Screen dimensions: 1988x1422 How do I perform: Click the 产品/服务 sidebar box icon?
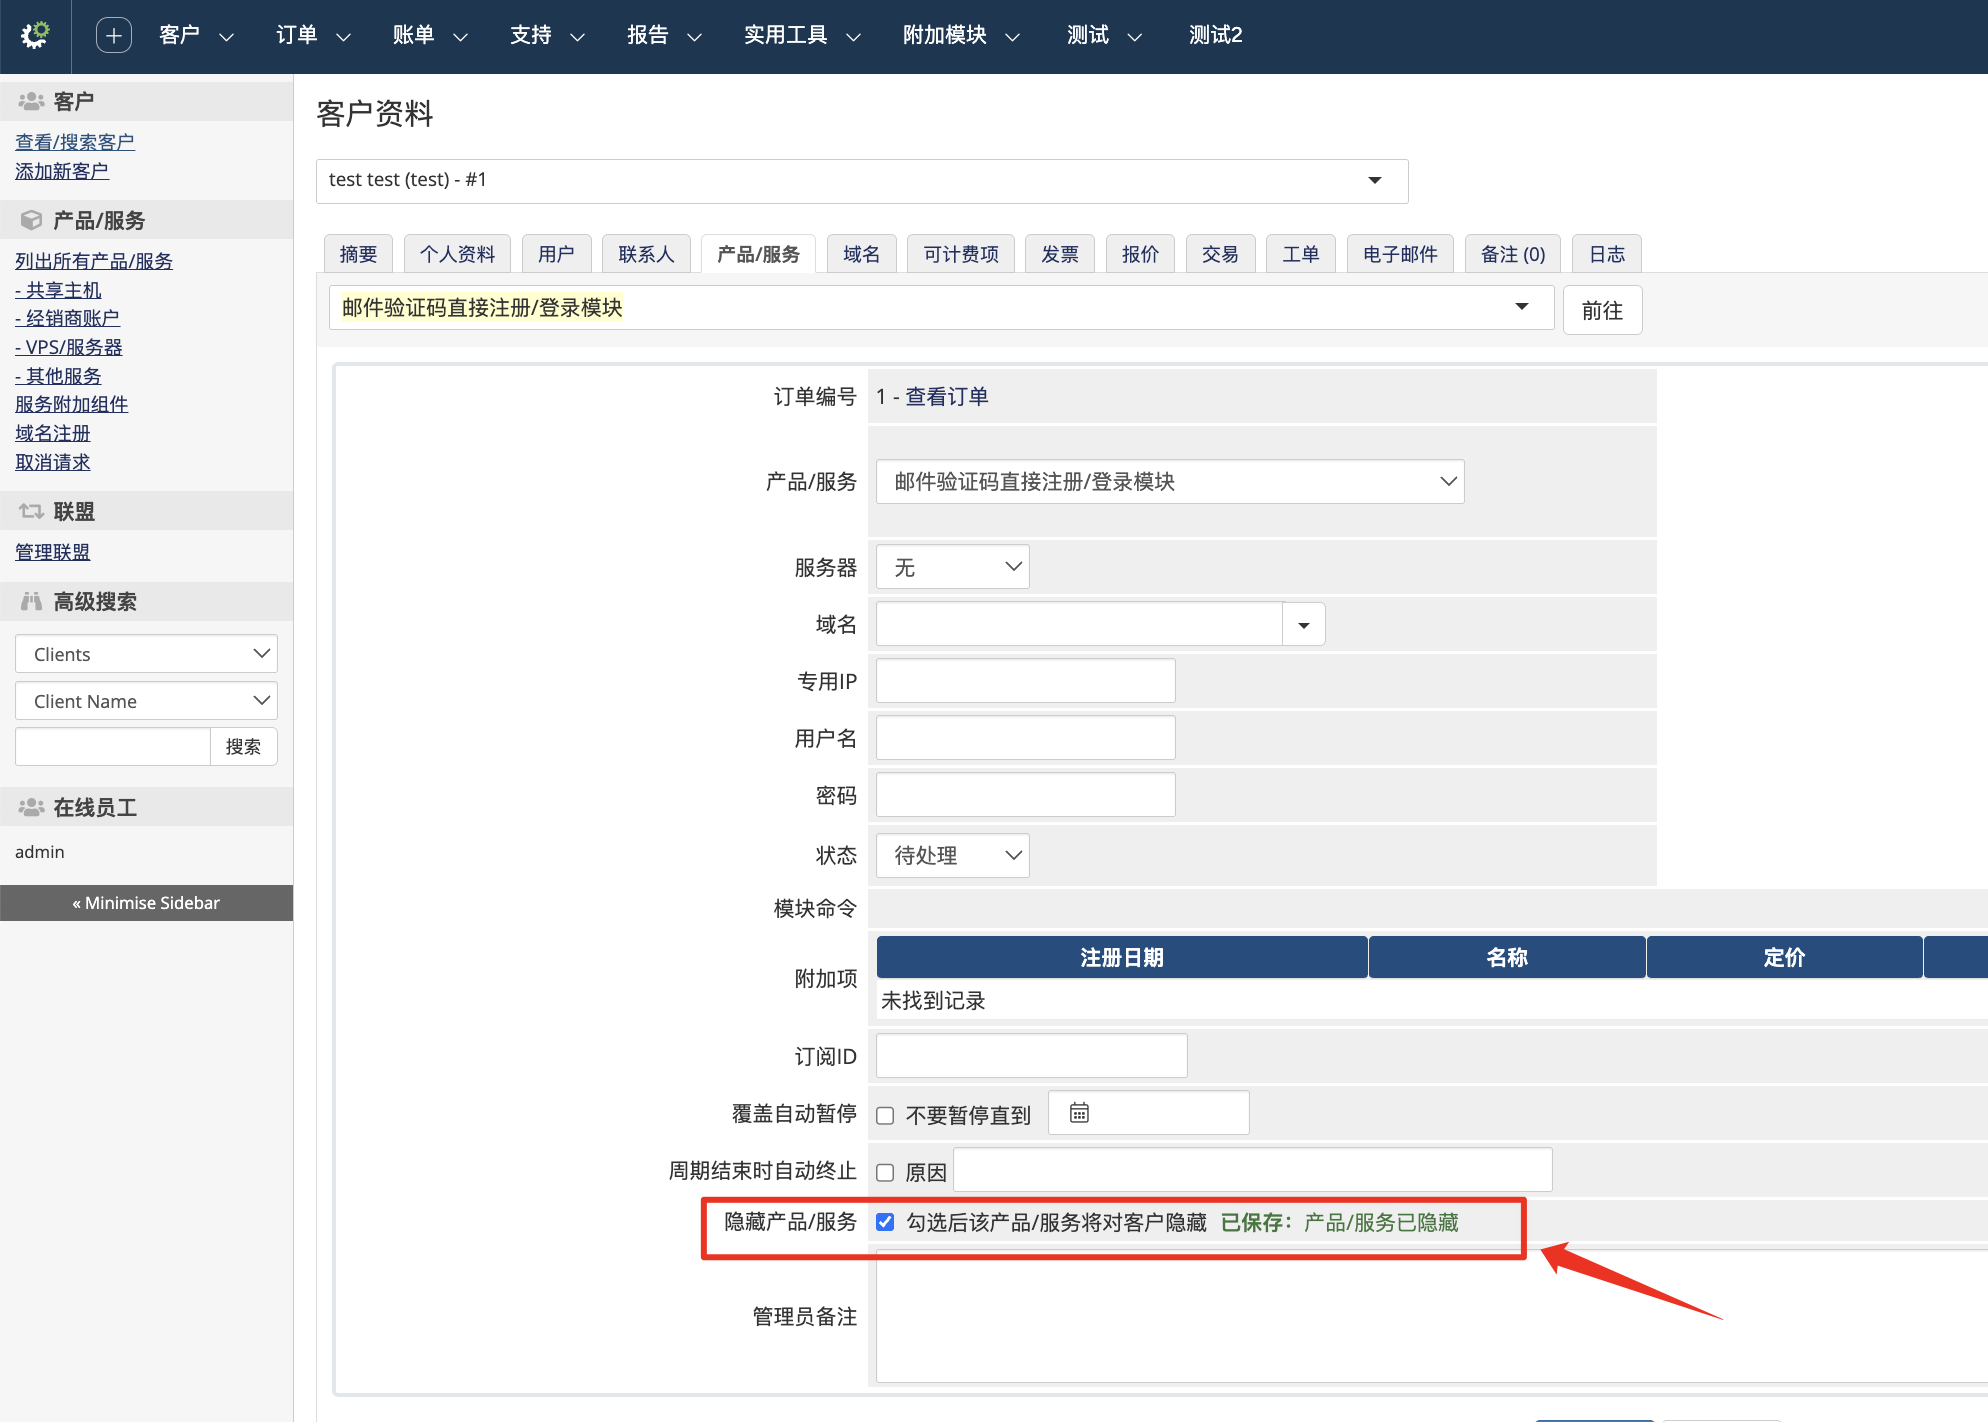31,220
